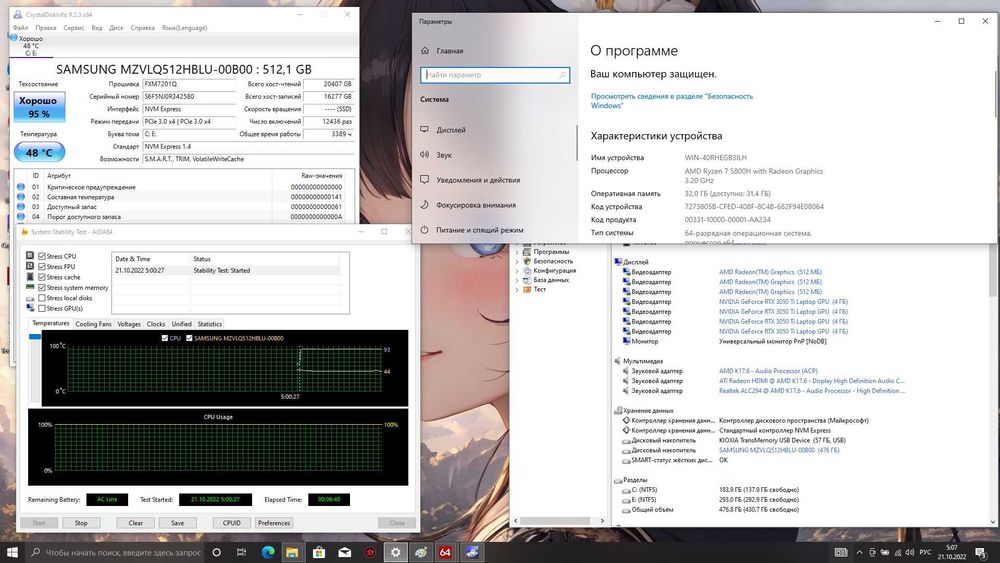
Task: Switch to Voltages tab
Action: click(x=129, y=324)
